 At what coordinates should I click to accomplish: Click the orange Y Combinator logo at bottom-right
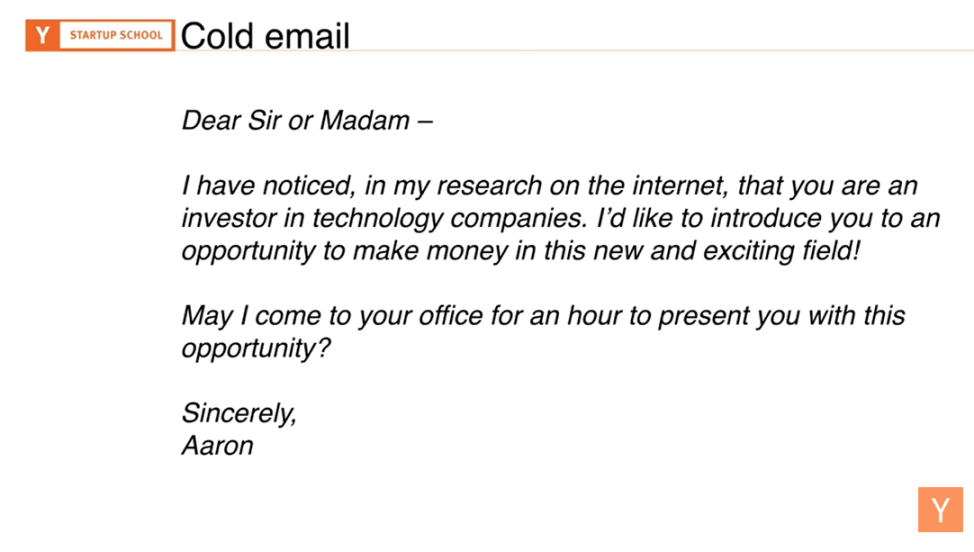(x=940, y=510)
